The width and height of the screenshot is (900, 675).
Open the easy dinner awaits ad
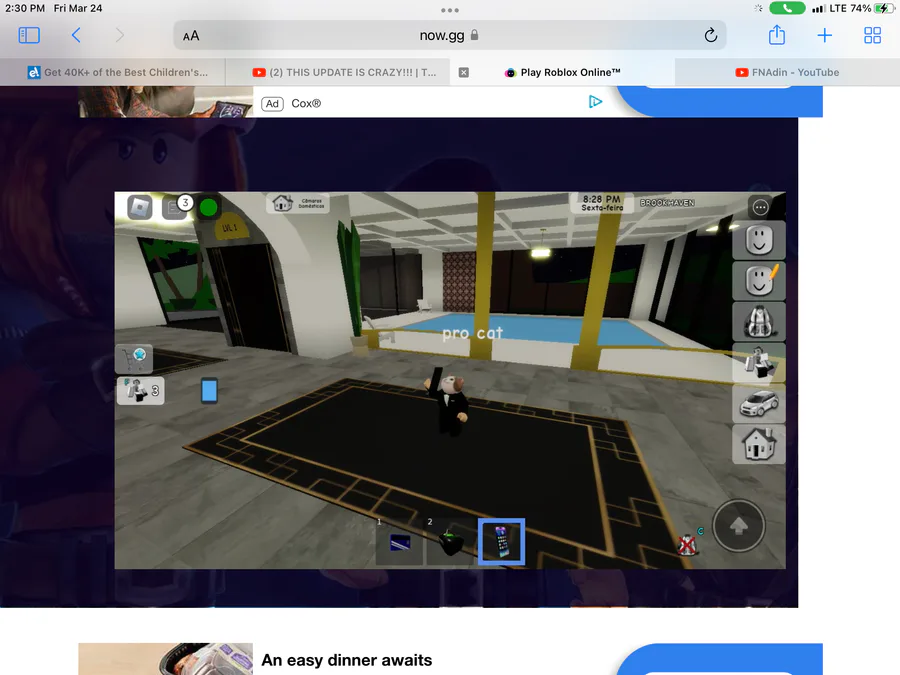tap(347, 660)
